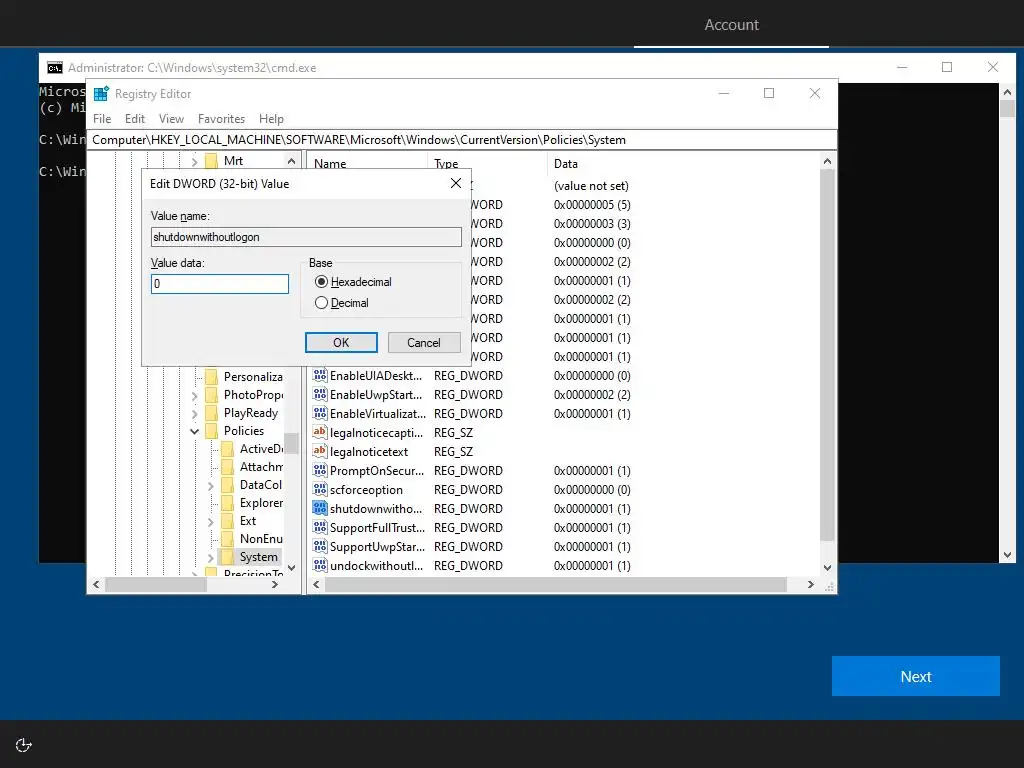Select the legalnoticecapti... string icon
The width and height of the screenshot is (1024, 768).
(x=319, y=432)
